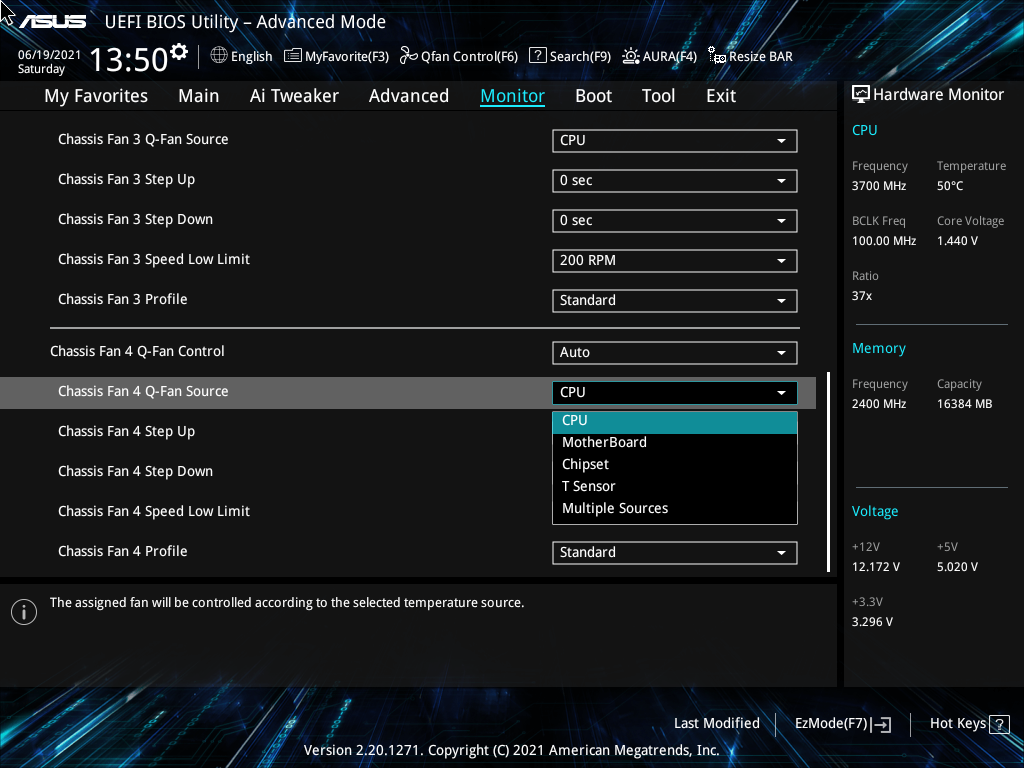The width and height of the screenshot is (1024, 768).
Task: Open Search using the F9 icon
Action: pyautogui.click(x=537, y=56)
